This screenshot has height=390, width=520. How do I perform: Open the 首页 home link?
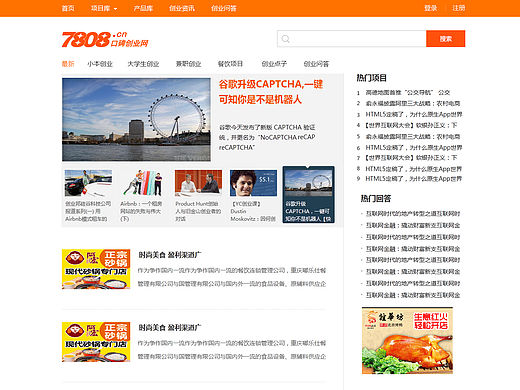click(x=68, y=8)
